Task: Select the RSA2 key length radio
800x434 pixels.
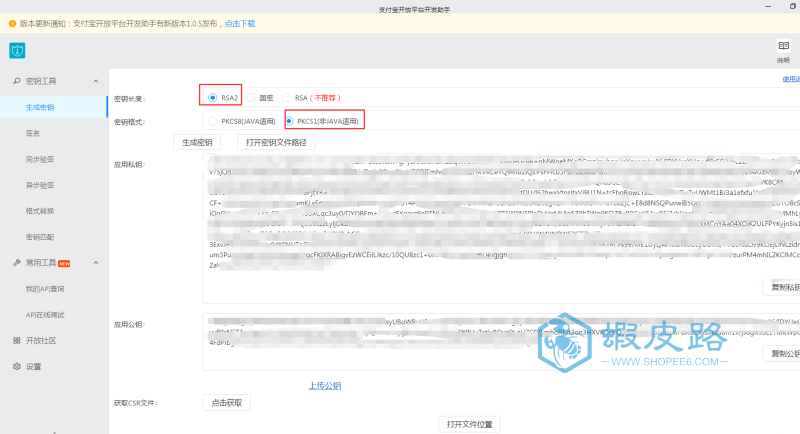Action: pyautogui.click(x=212, y=97)
